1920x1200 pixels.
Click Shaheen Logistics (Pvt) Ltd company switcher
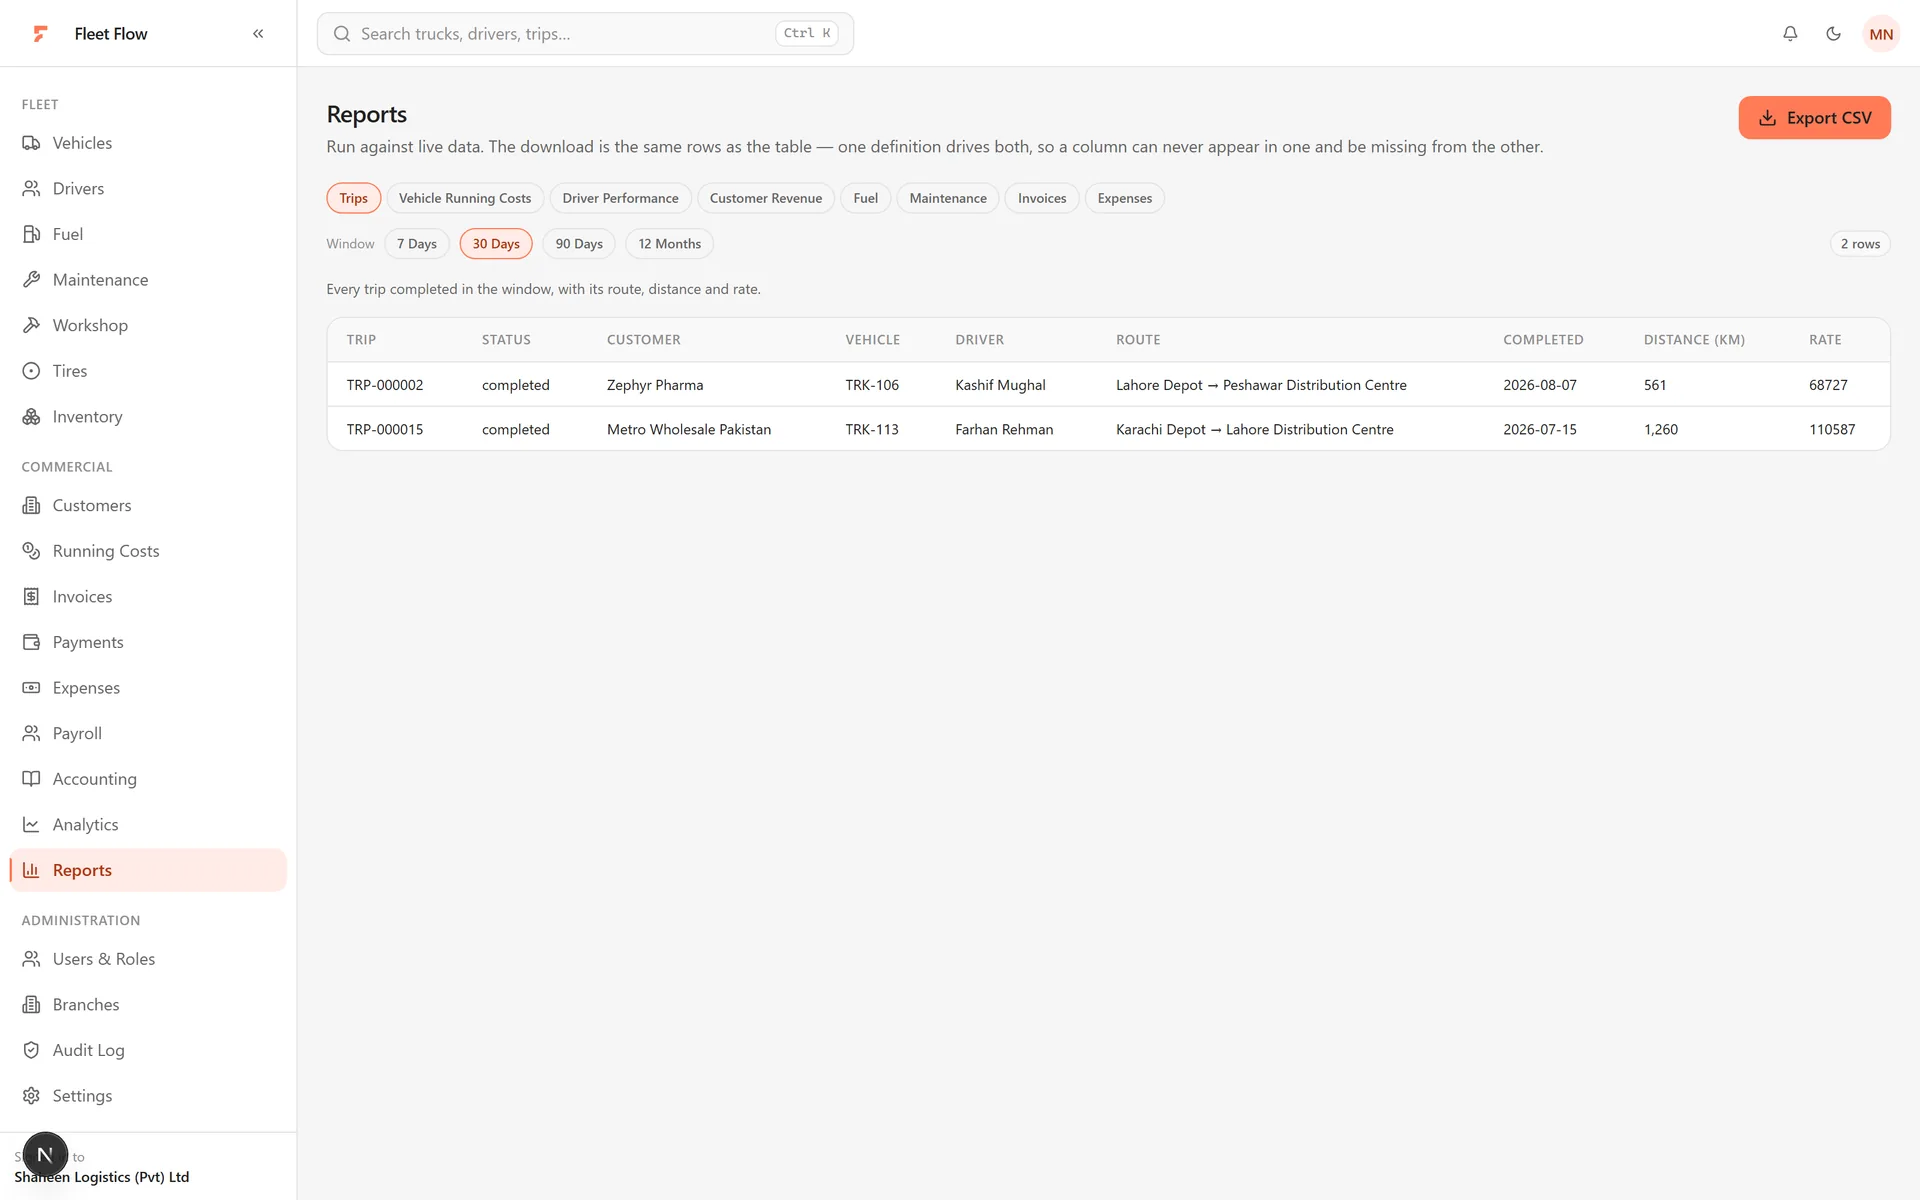[101, 1177]
